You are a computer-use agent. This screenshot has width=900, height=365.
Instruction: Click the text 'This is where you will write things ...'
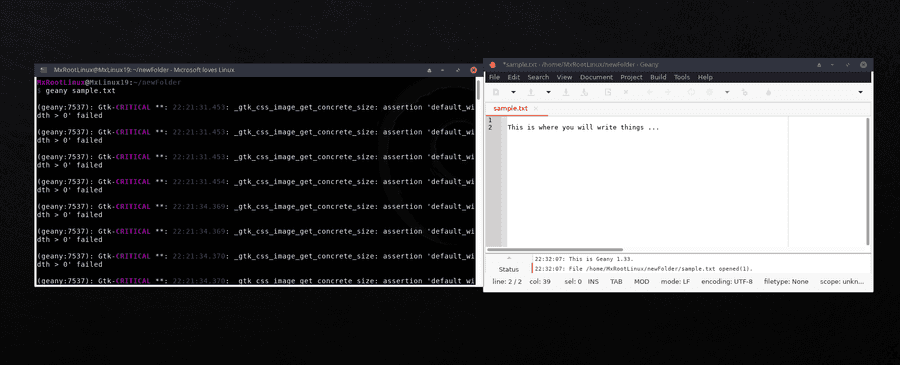pos(583,127)
